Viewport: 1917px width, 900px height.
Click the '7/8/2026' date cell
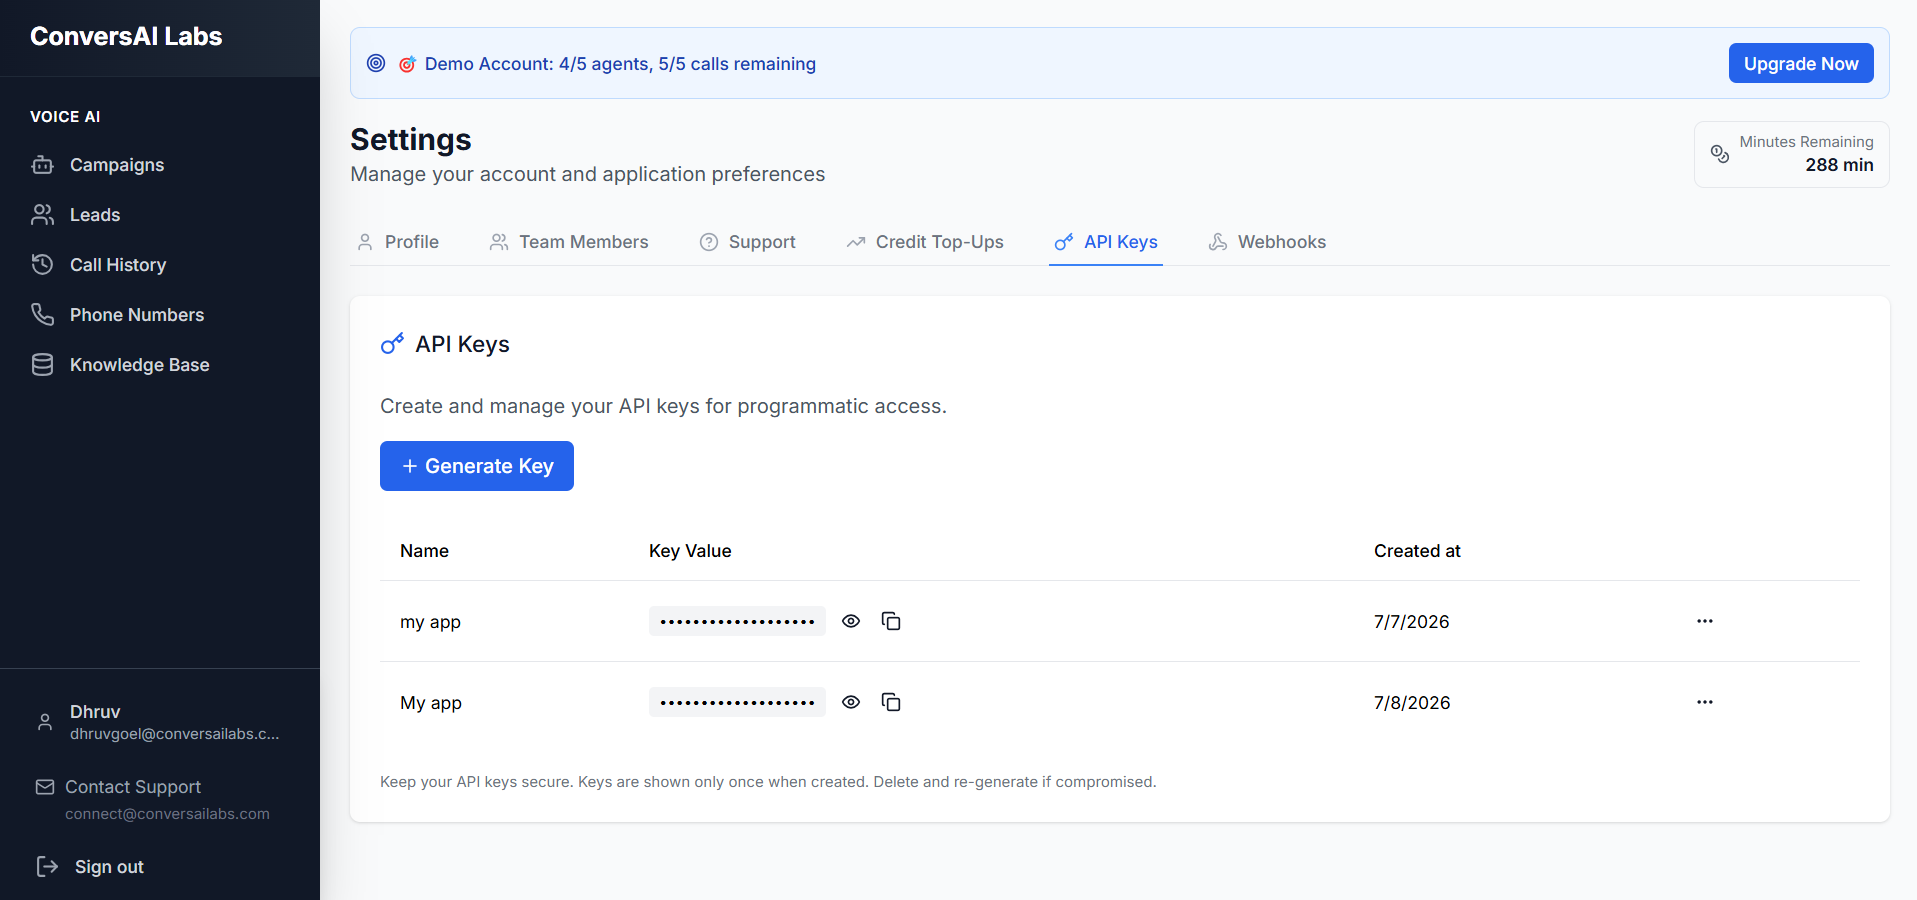pos(1412,703)
